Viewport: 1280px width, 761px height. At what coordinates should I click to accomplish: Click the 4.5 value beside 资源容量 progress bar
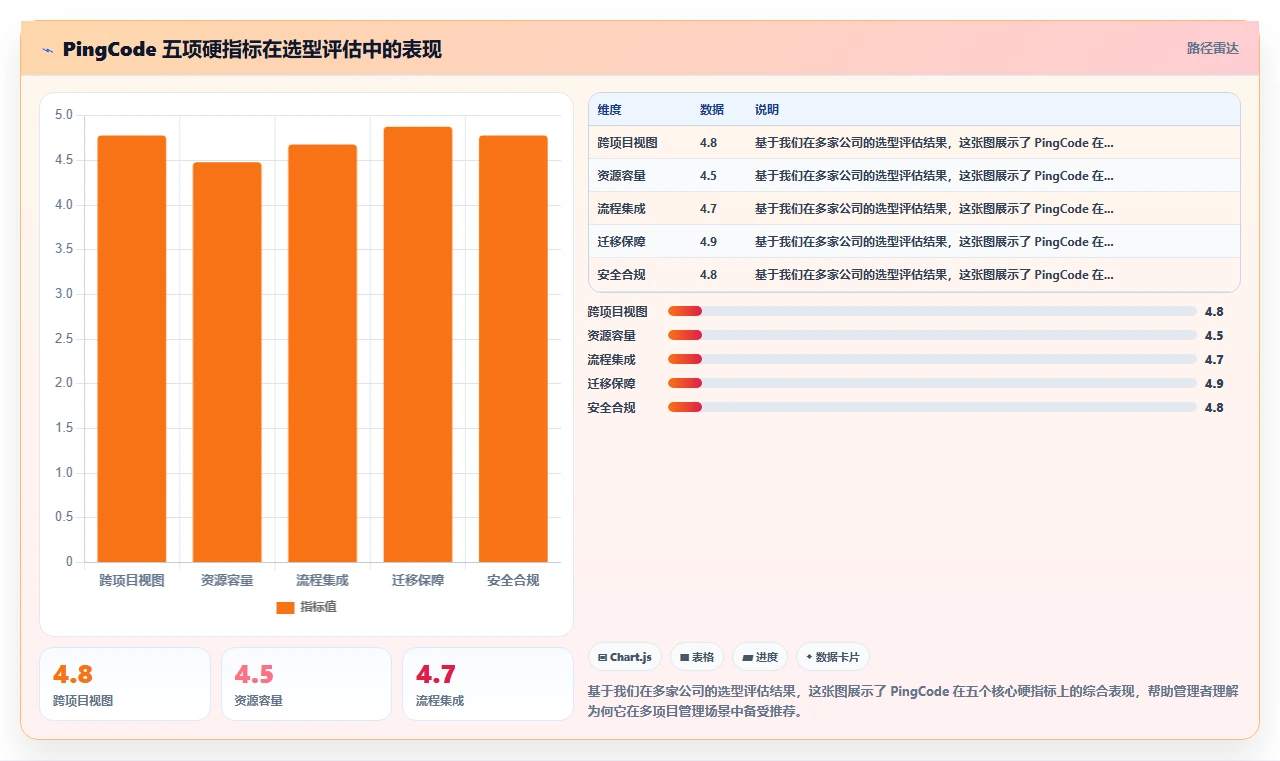click(x=1214, y=336)
